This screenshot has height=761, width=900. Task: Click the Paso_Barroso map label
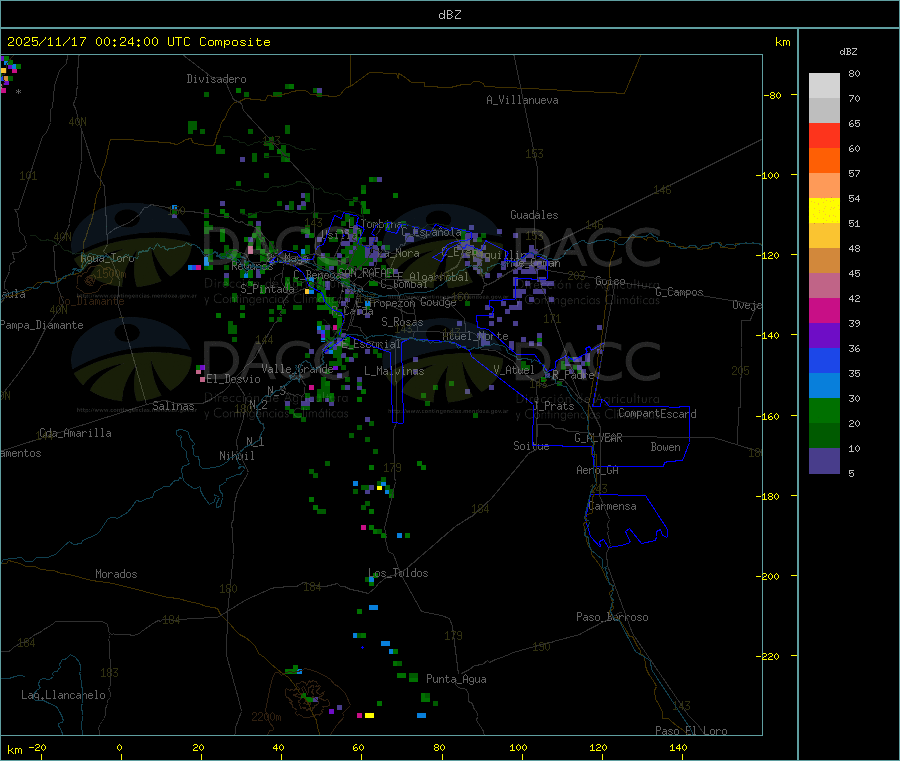coord(612,618)
